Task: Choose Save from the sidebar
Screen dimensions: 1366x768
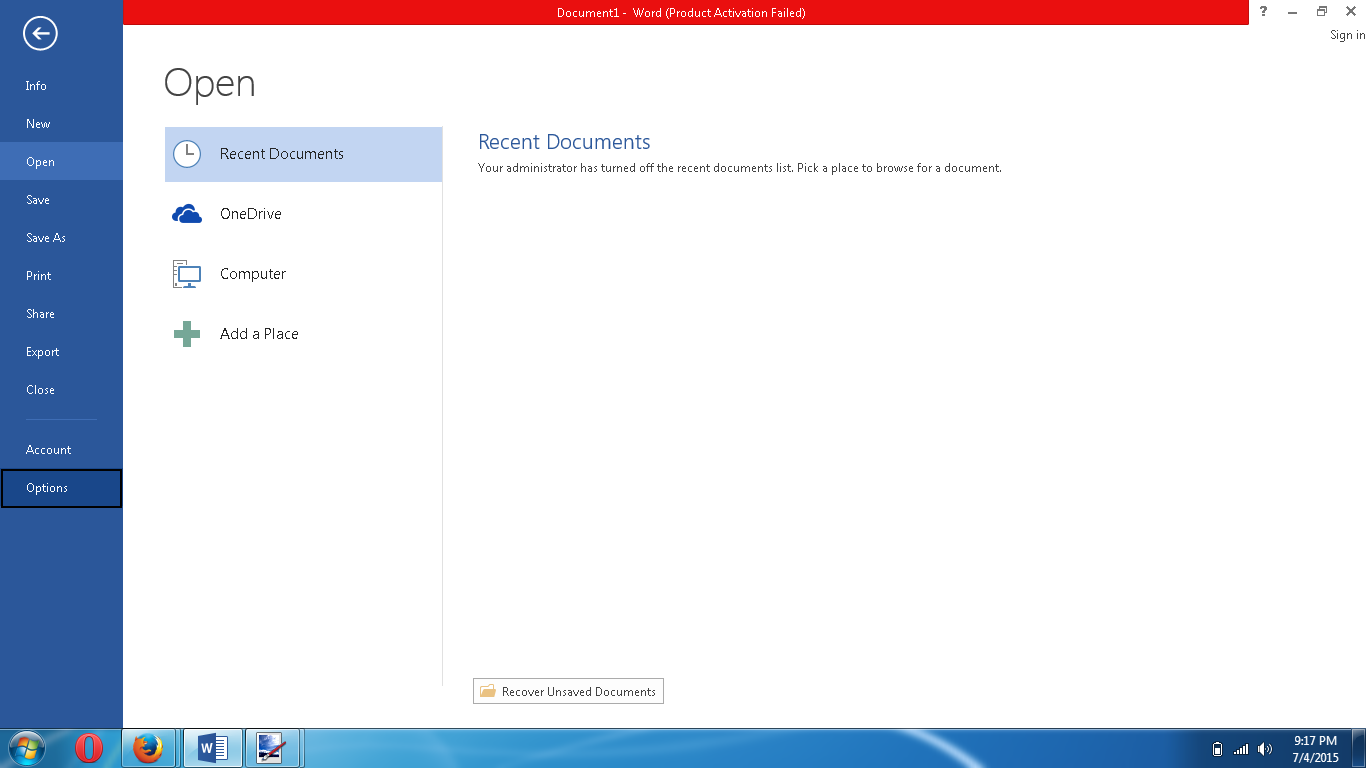Action: point(61,200)
